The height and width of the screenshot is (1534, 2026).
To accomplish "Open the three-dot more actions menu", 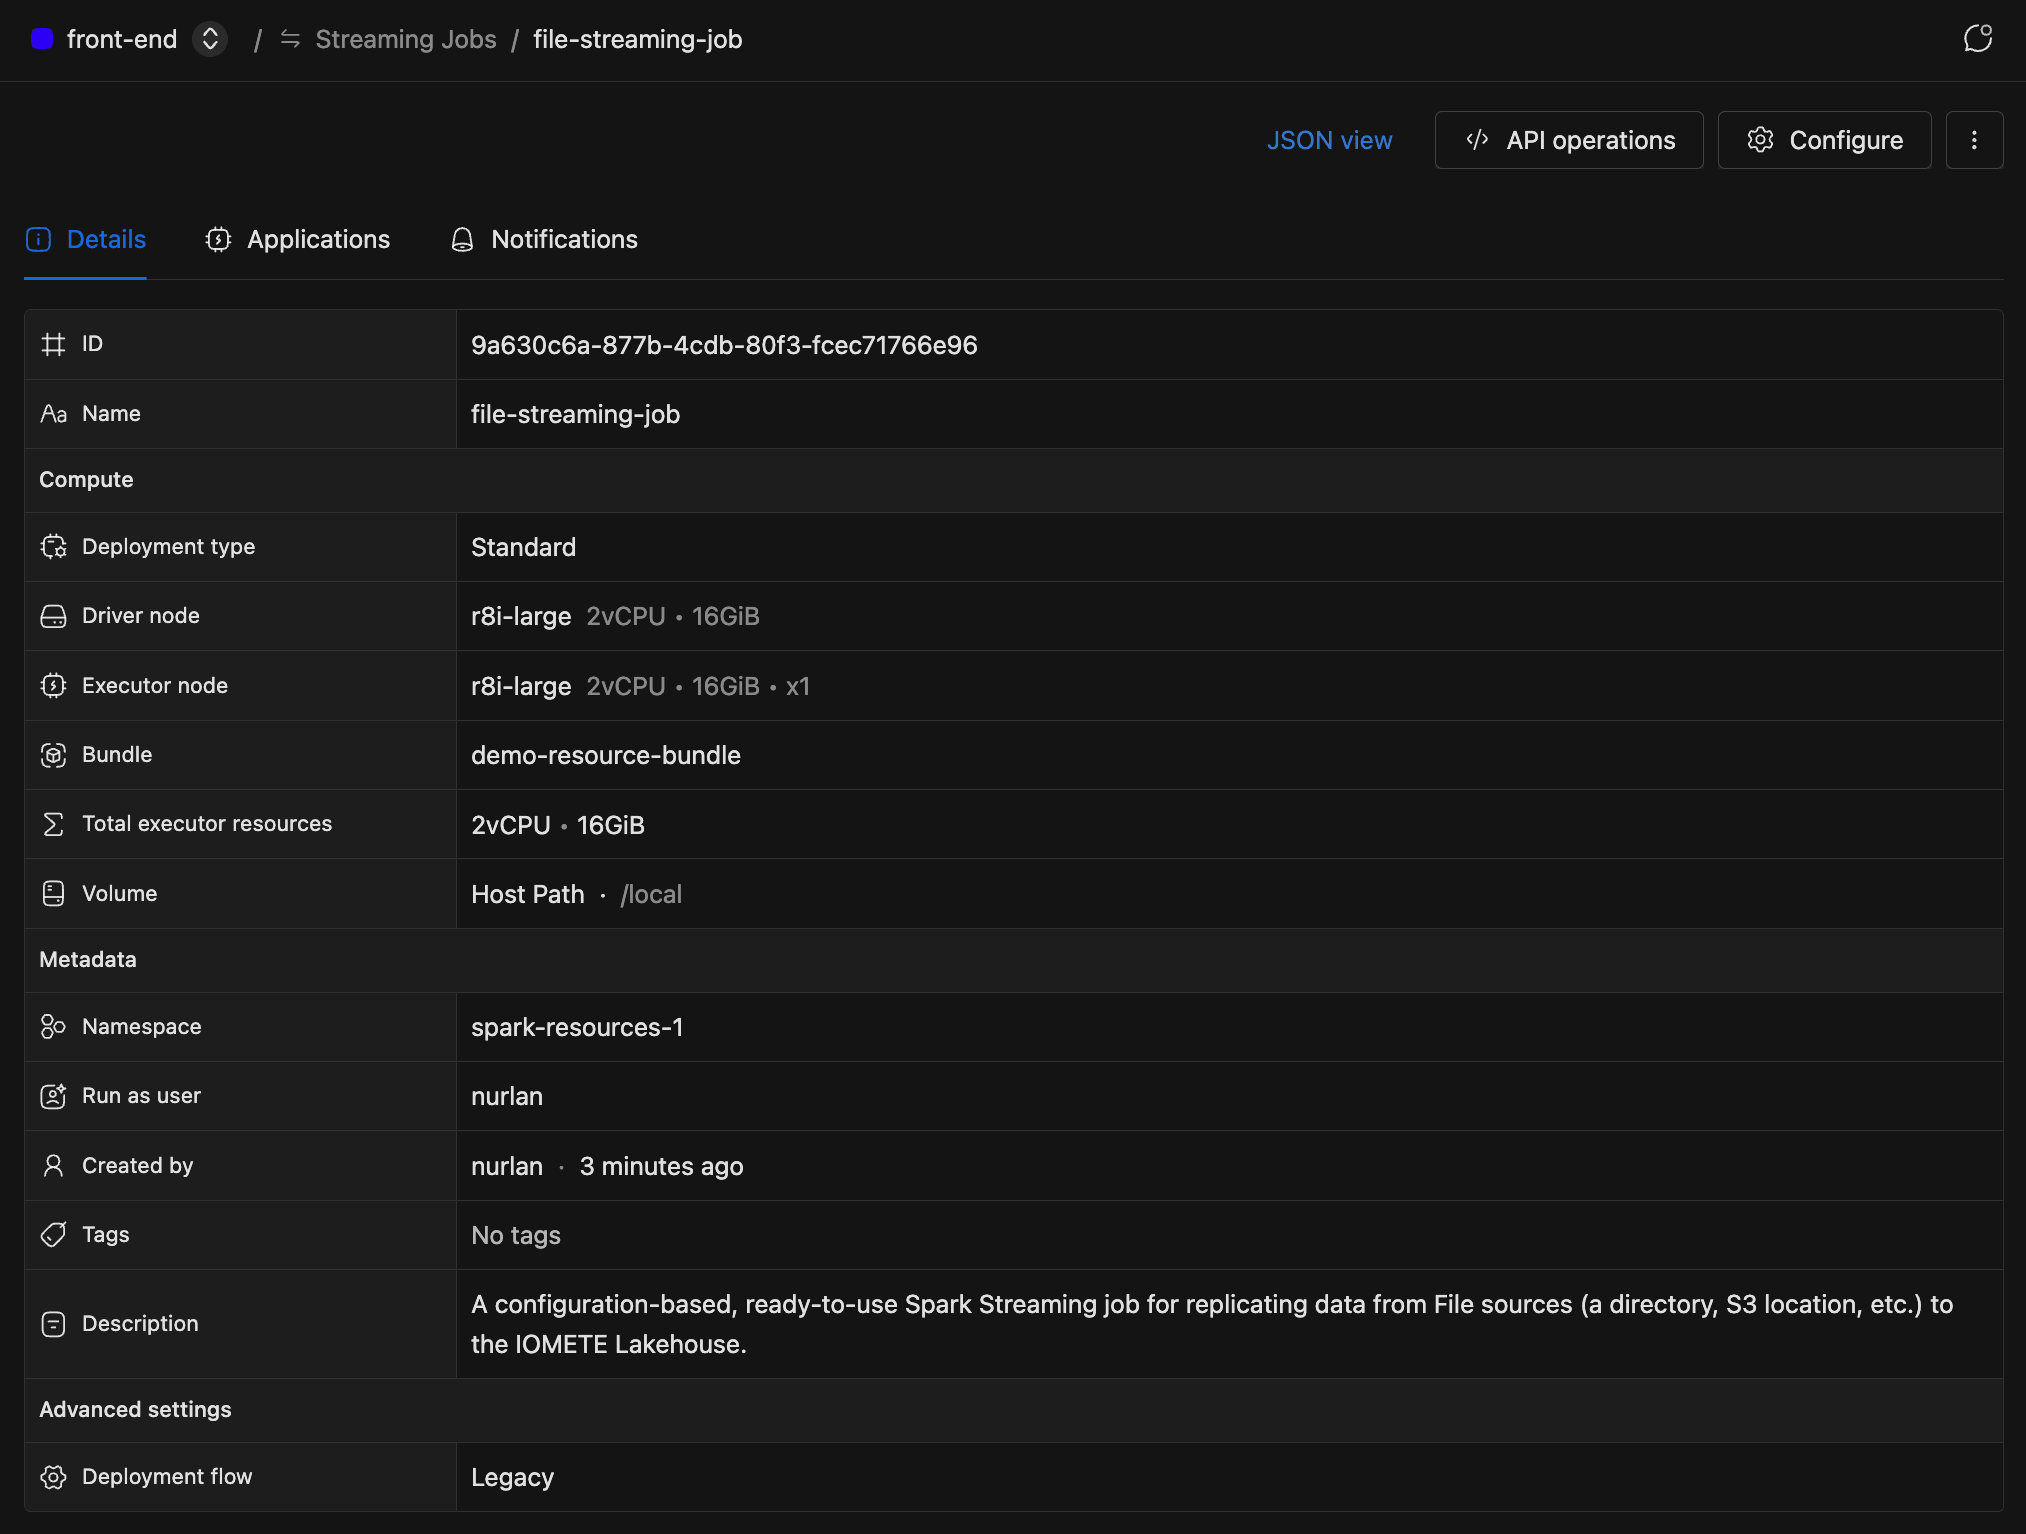I will 1974,140.
